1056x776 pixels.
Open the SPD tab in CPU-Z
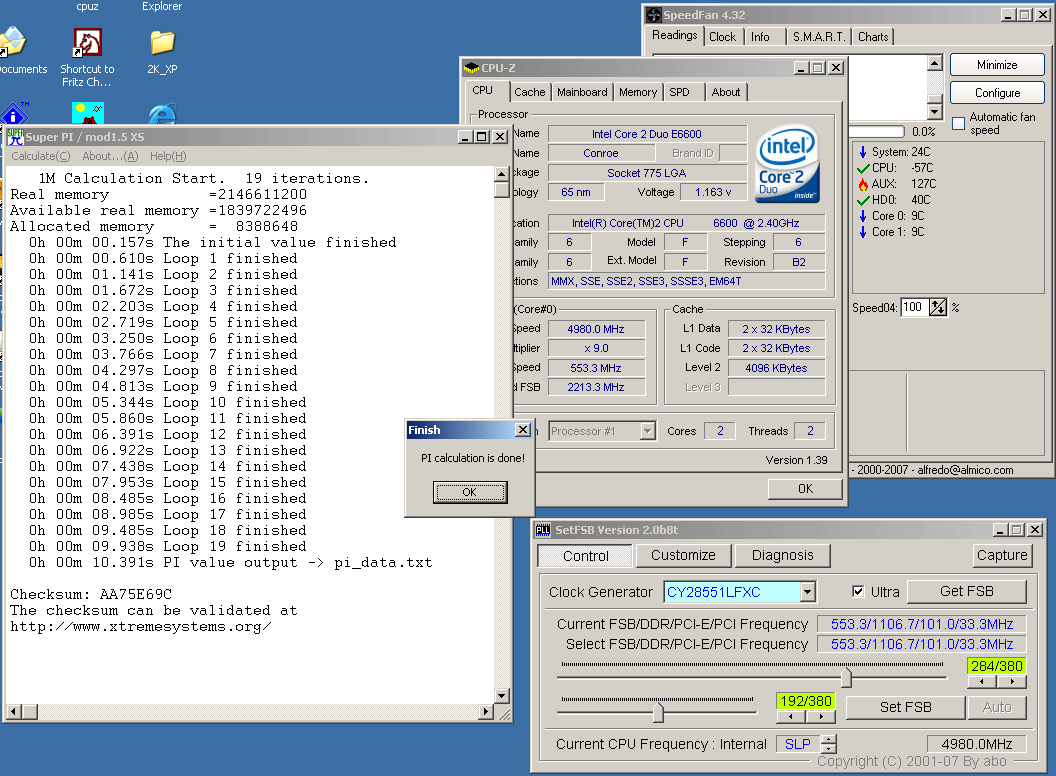click(x=679, y=92)
